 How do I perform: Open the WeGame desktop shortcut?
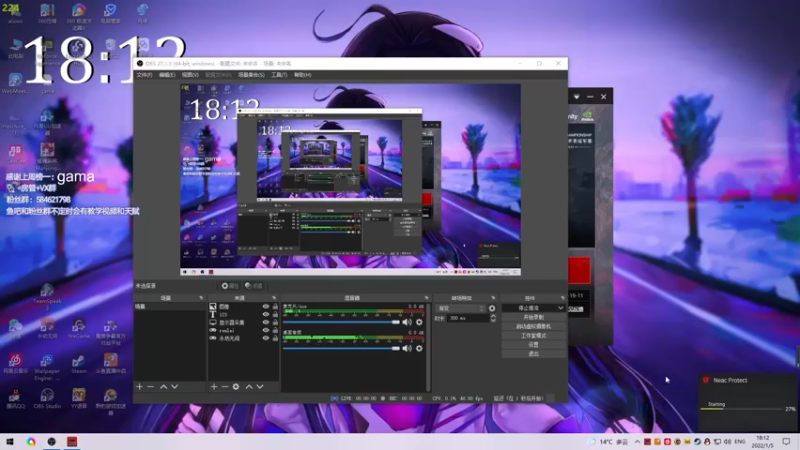point(79,330)
